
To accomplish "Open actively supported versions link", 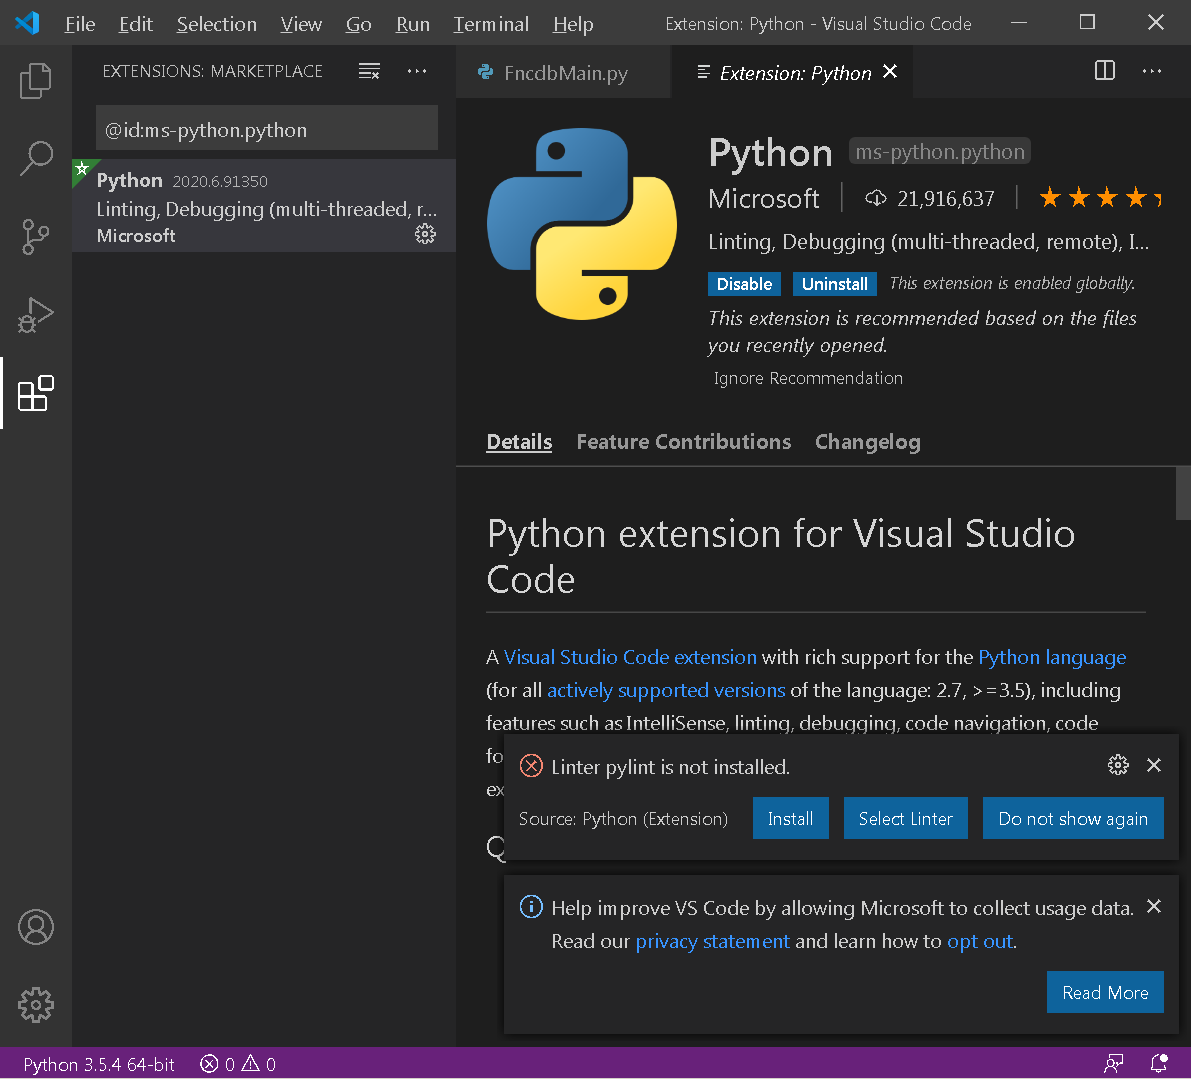I will point(666,690).
